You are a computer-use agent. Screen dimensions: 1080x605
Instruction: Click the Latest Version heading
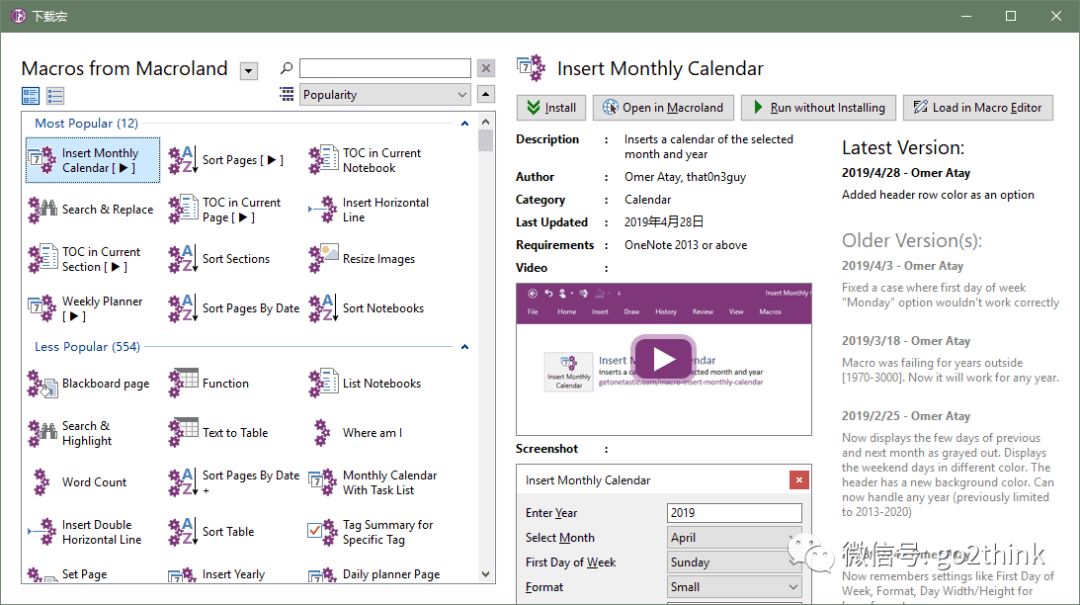[903, 147]
